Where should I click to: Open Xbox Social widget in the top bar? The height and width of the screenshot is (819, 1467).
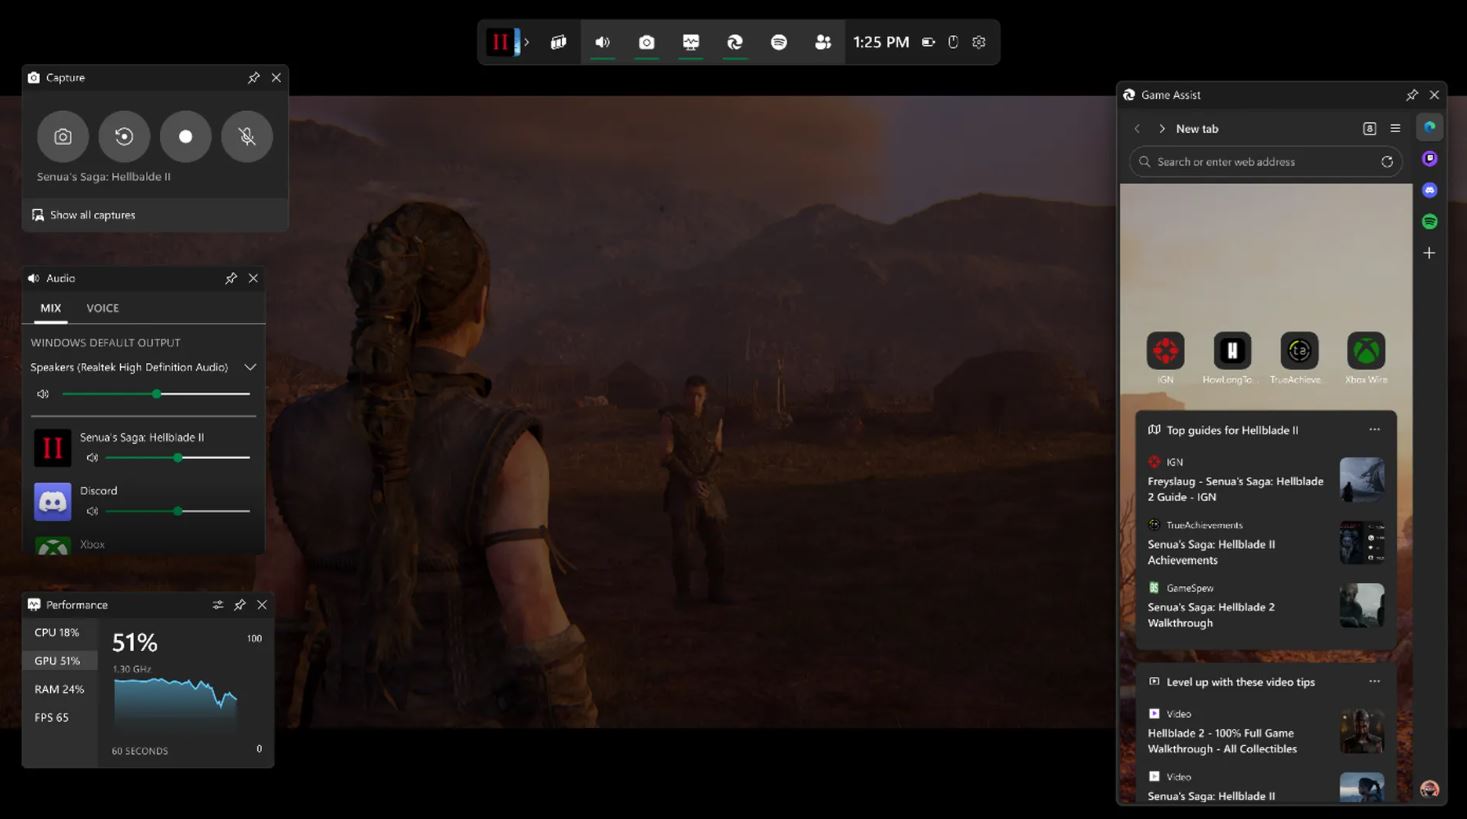(823, 42)
